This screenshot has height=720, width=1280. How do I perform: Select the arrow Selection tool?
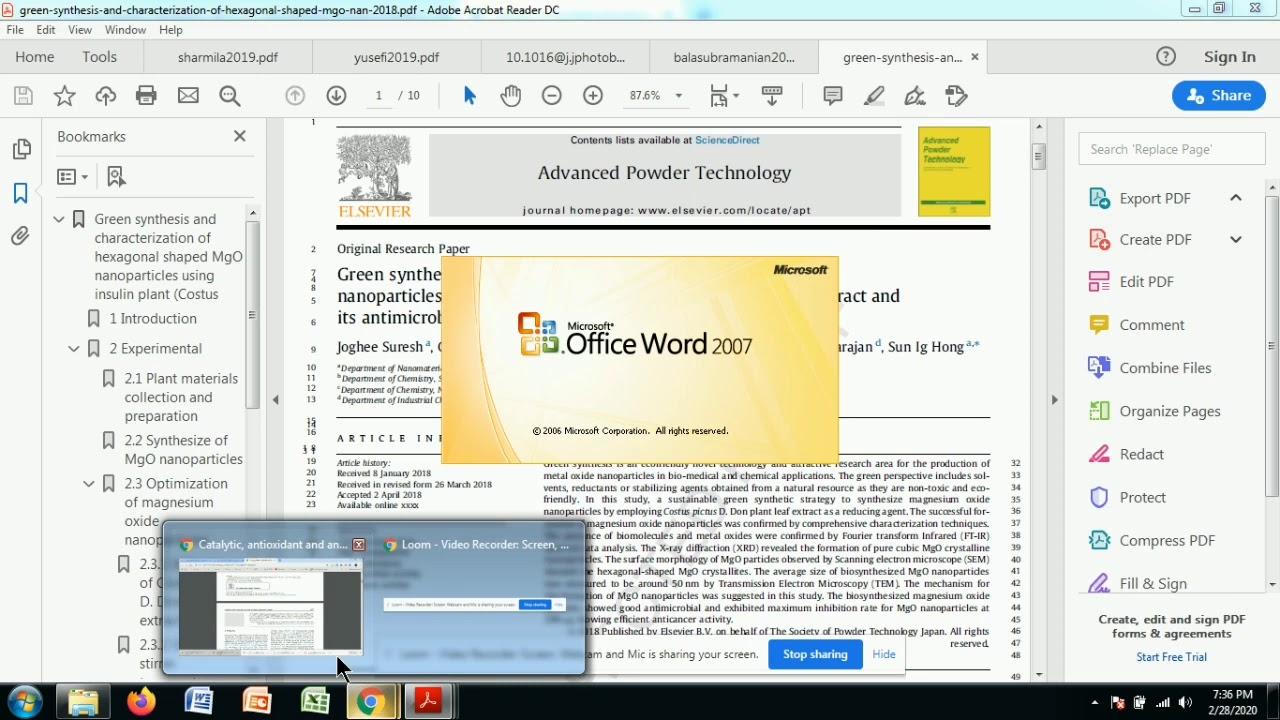469,96
